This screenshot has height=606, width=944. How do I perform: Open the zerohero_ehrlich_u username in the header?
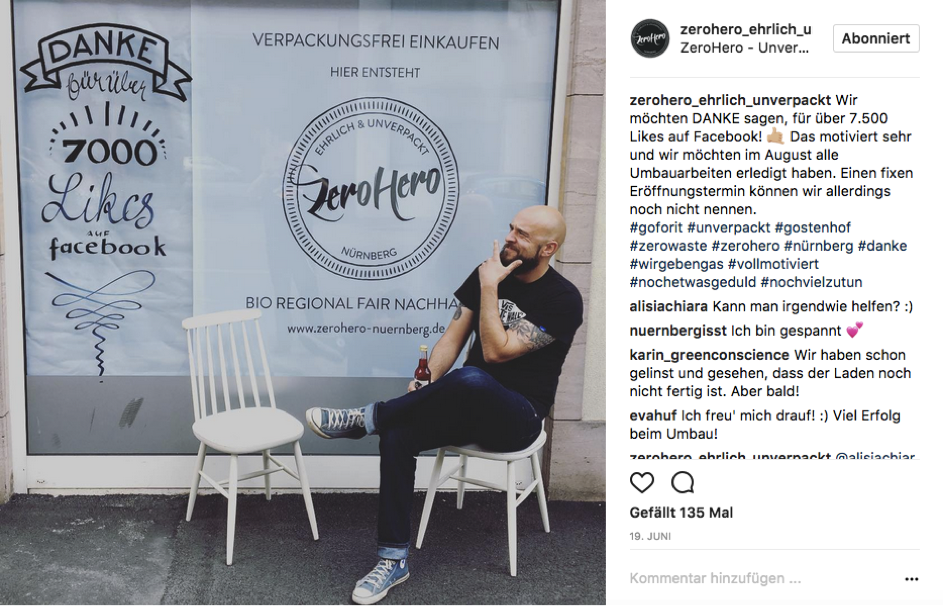click(745, 29)
